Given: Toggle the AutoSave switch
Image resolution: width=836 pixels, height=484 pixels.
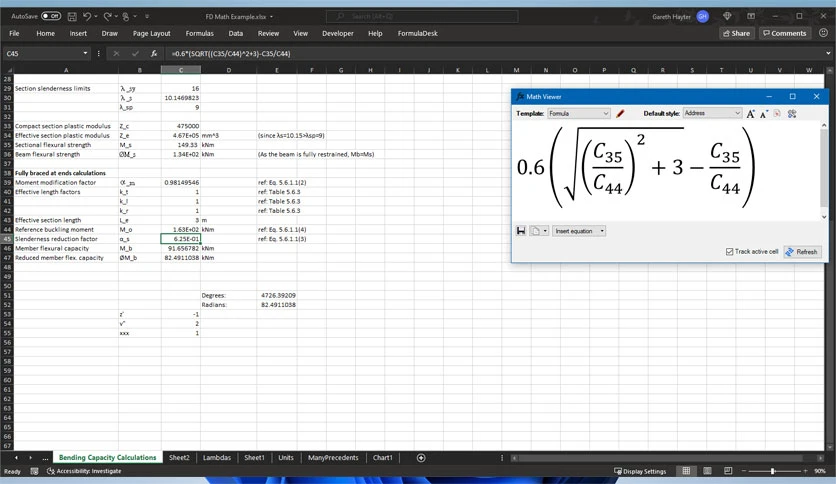Looking at the screenshot, I should tap(51, 17).
